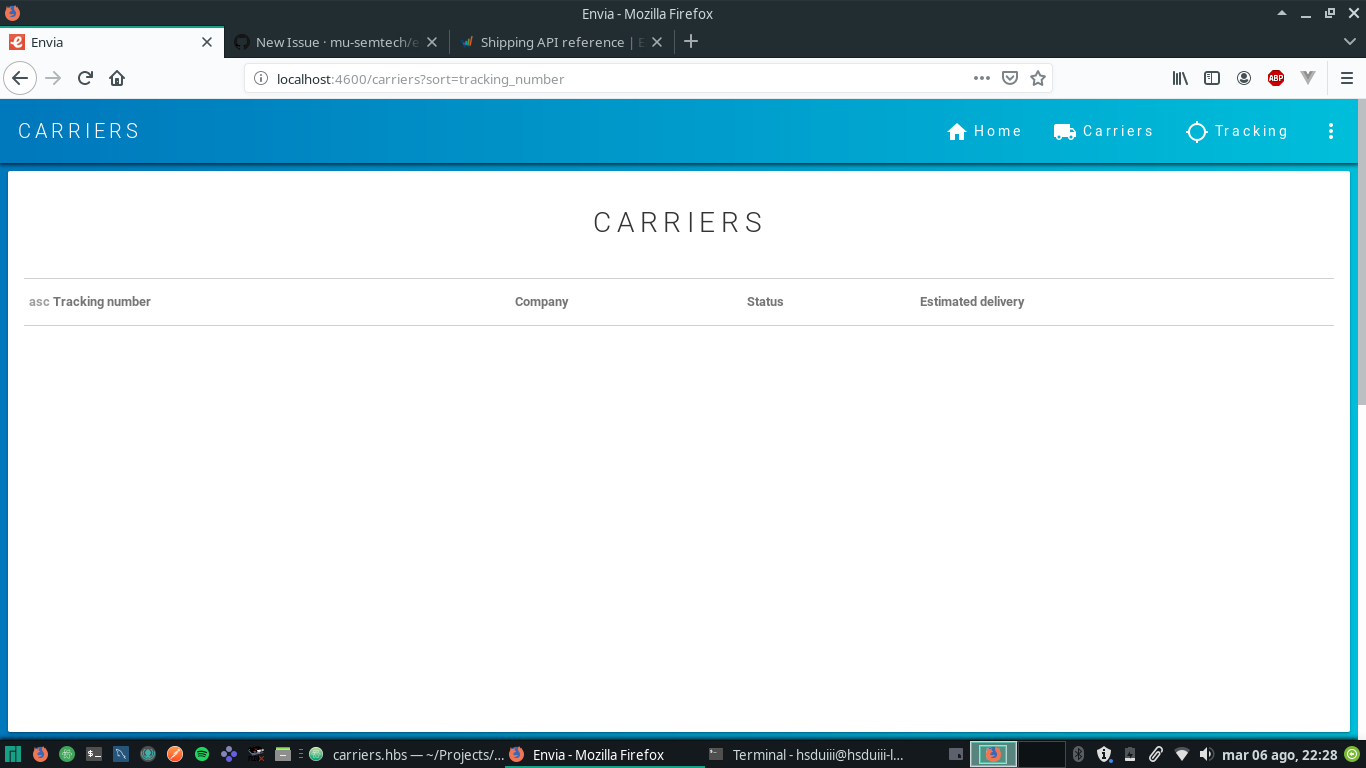
Task: Click the security shield tray icon
Action: click(1104, 755)
